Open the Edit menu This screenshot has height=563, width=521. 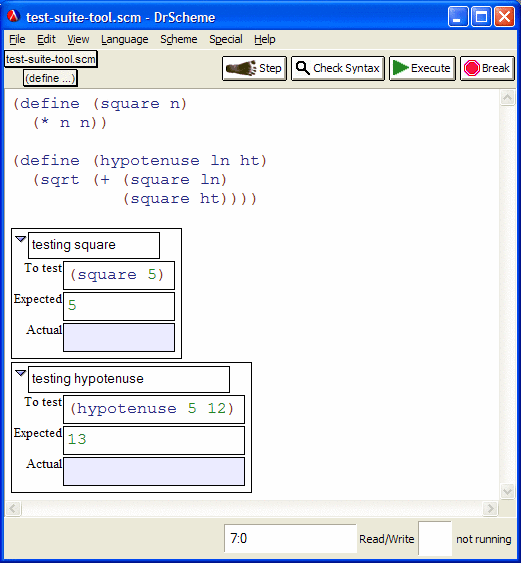(46, 39)
